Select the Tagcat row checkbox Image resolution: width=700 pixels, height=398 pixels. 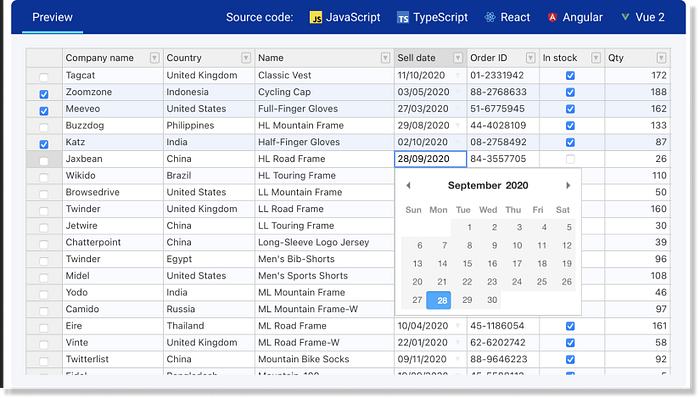44,78
